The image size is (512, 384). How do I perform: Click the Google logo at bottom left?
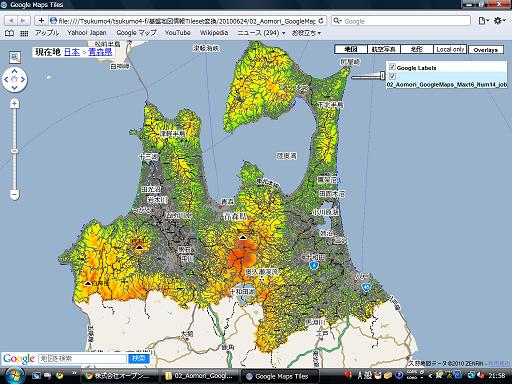pos(19,359)
